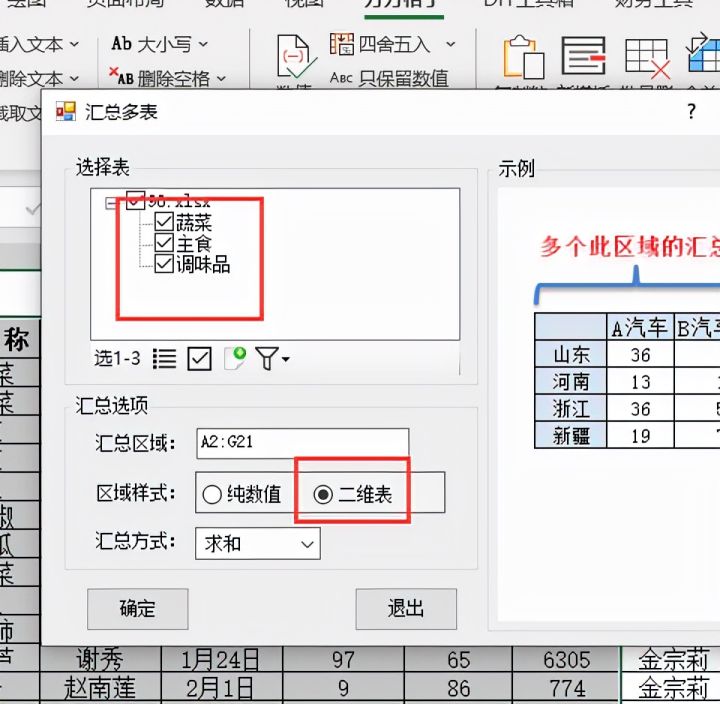Toggle the workbook xlsx root checkbox
Viewport: 720px width, 704px height.
point(135,201)
